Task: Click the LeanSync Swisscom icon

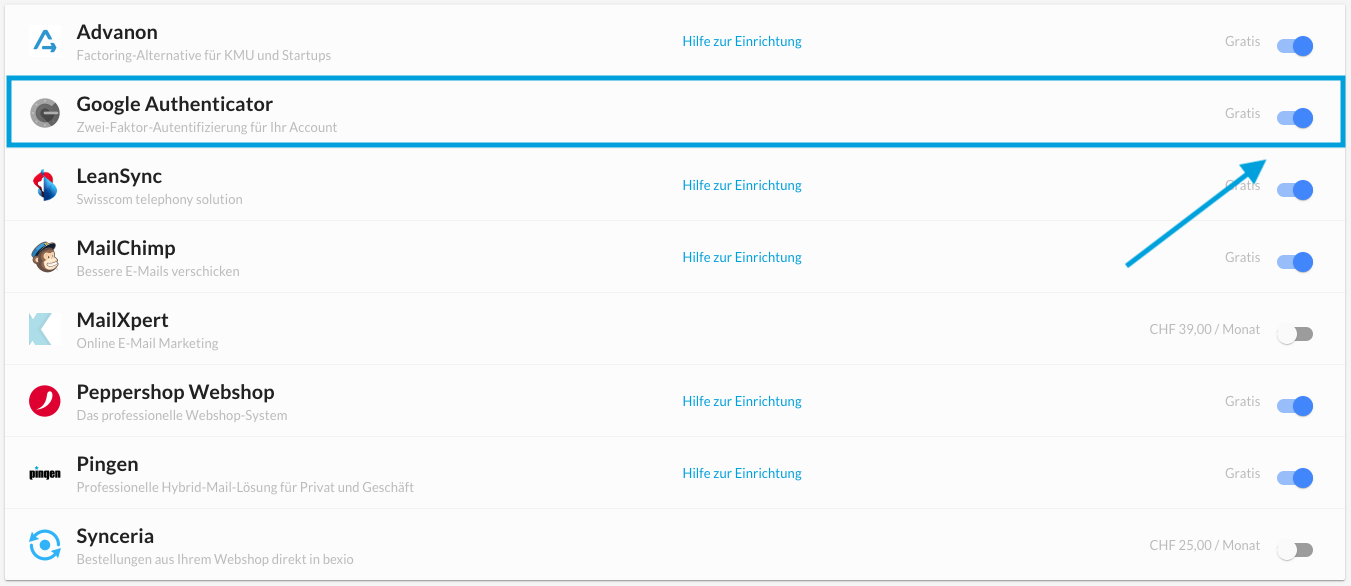Action: 45,185
